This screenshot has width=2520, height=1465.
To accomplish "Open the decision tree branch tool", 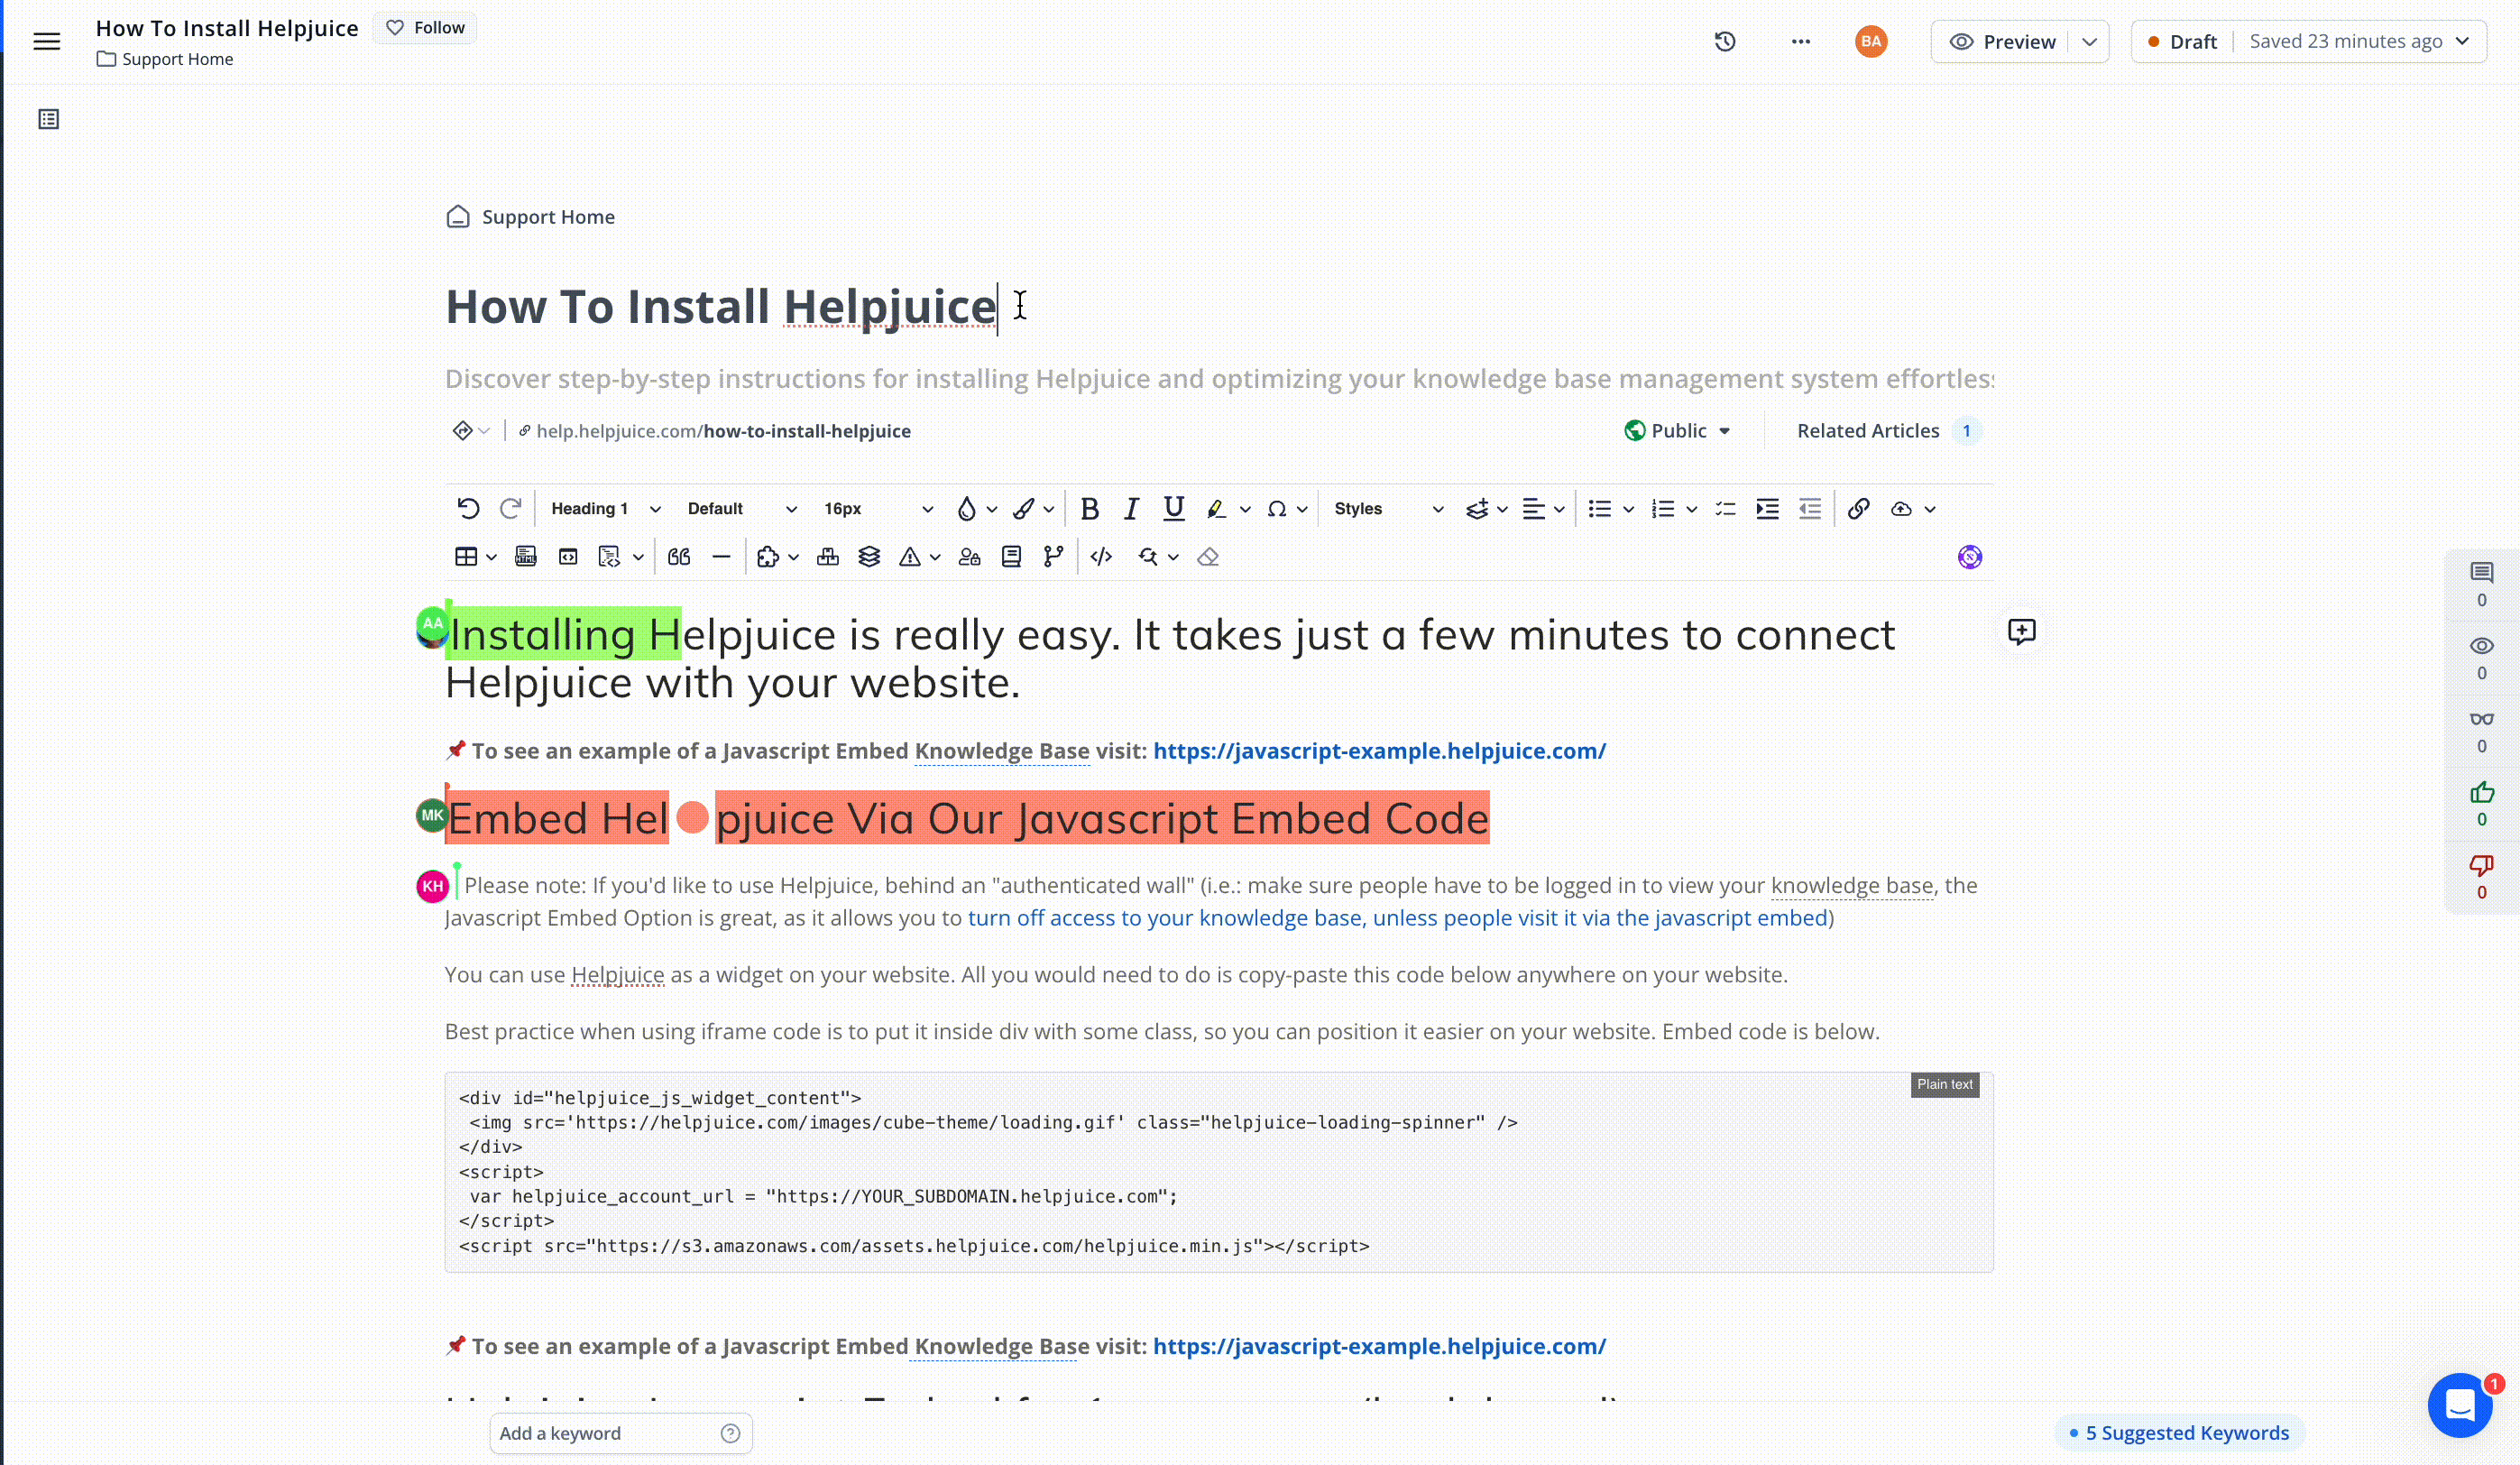I will pyautogui.click(x=1053, y=556).
